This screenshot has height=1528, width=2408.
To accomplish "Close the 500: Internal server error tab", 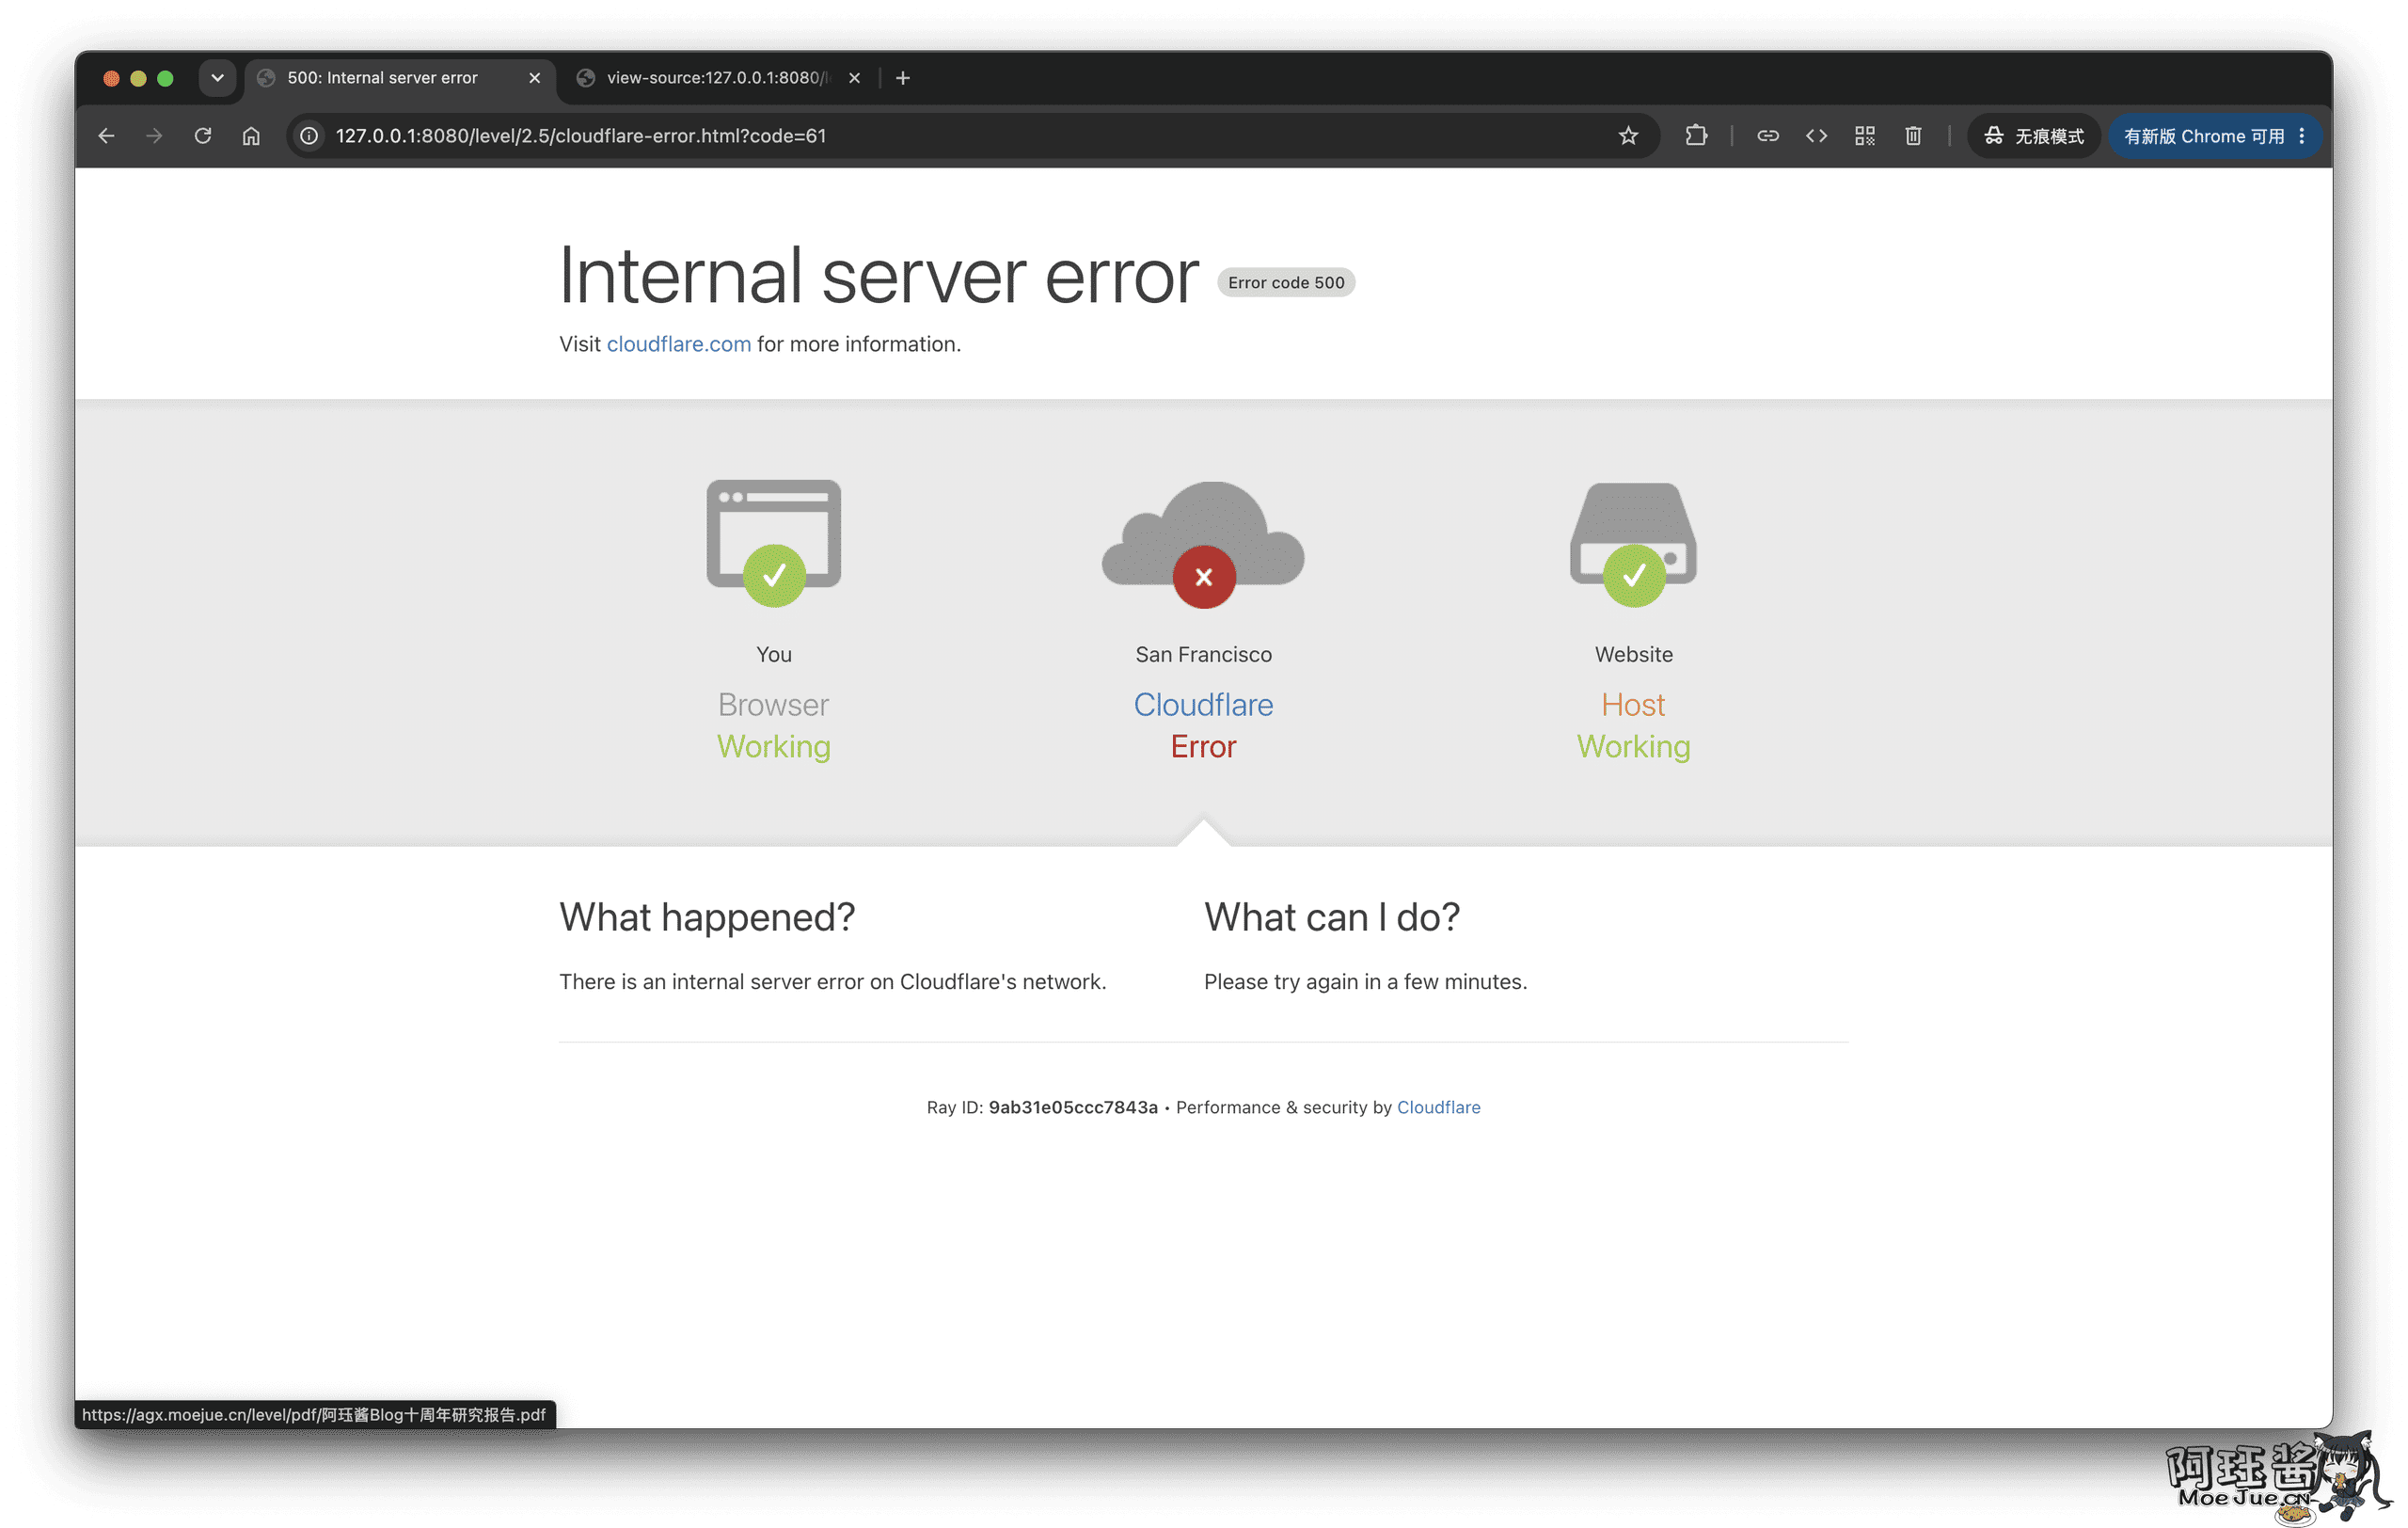I will point(535,78).
